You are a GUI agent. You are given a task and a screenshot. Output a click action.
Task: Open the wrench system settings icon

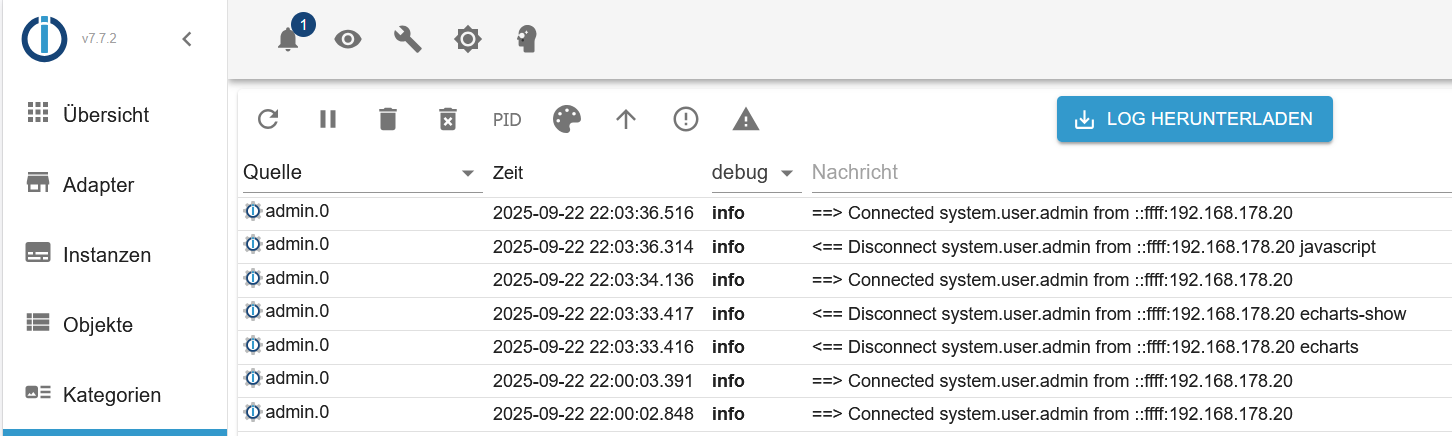click(x=408, y=40)
